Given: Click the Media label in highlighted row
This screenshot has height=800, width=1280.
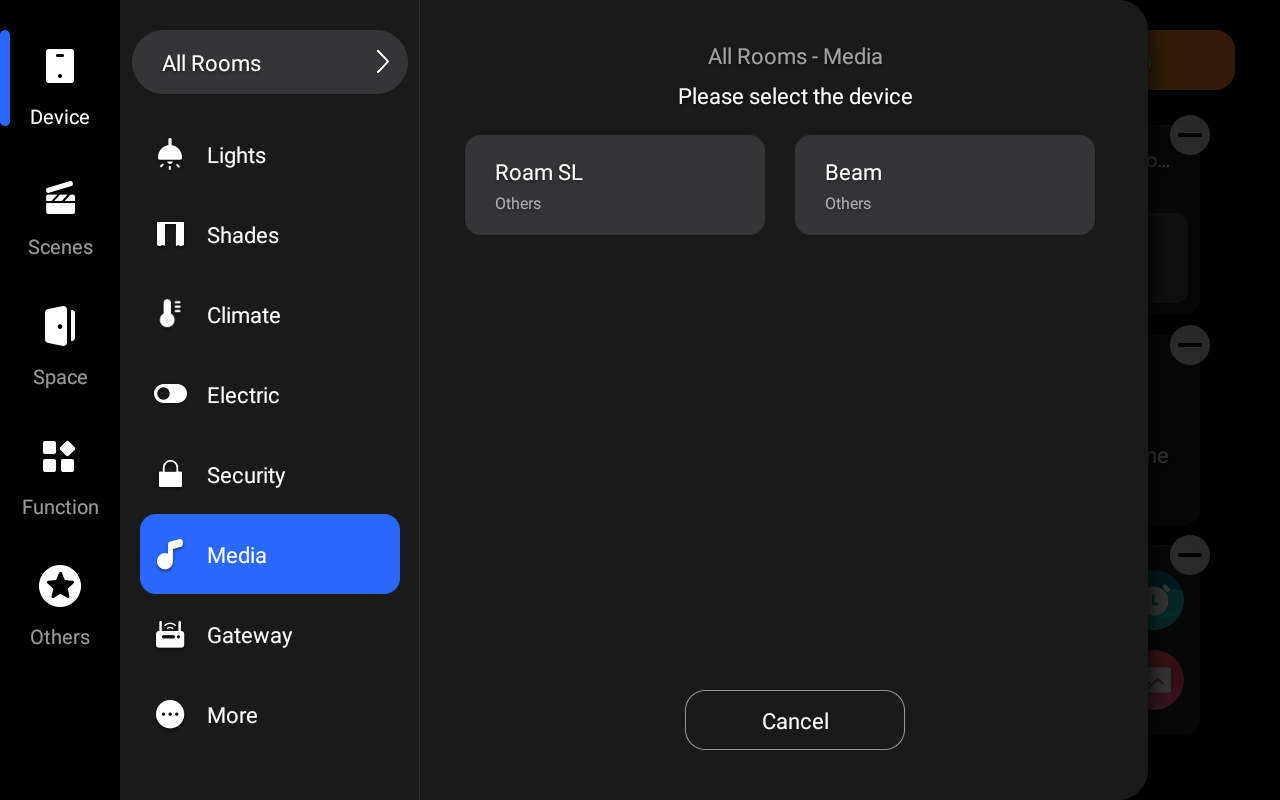Looking at the screenshot, I should pos(237,555).
